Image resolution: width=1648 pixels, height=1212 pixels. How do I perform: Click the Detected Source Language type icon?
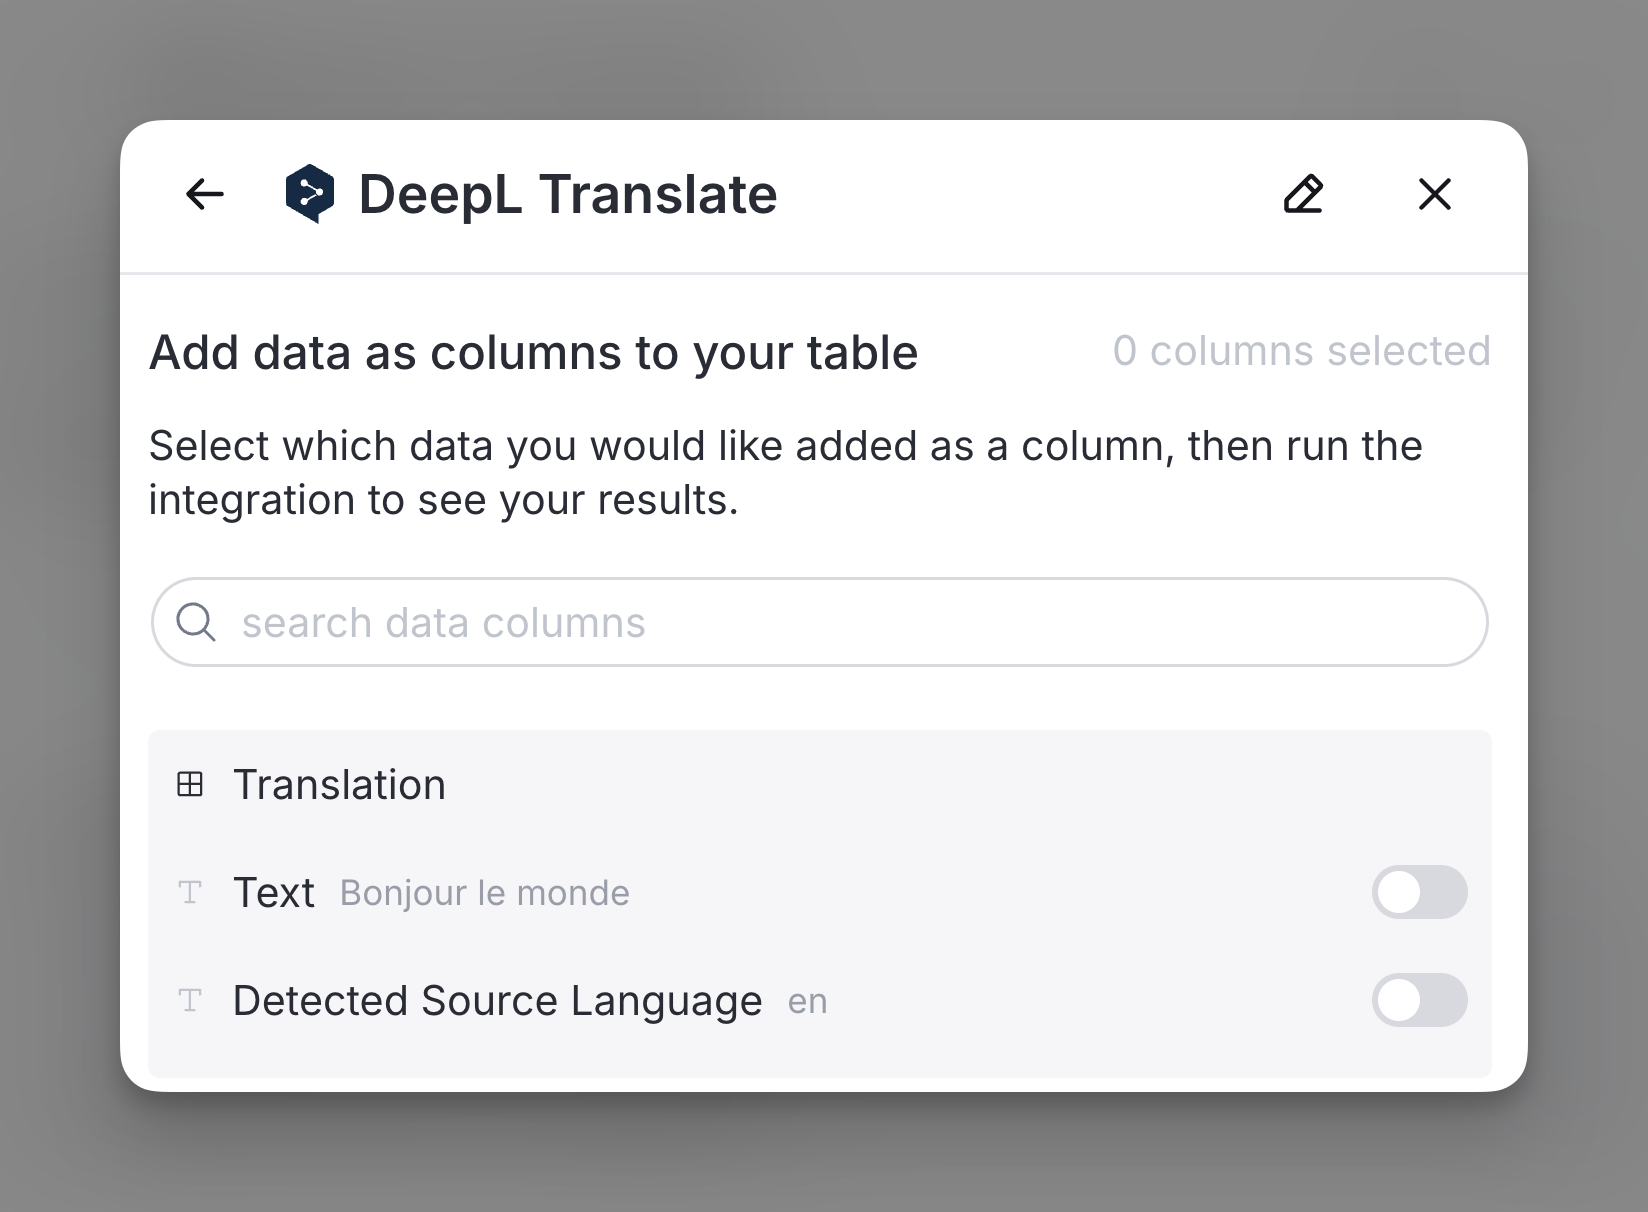(190, 1000)
